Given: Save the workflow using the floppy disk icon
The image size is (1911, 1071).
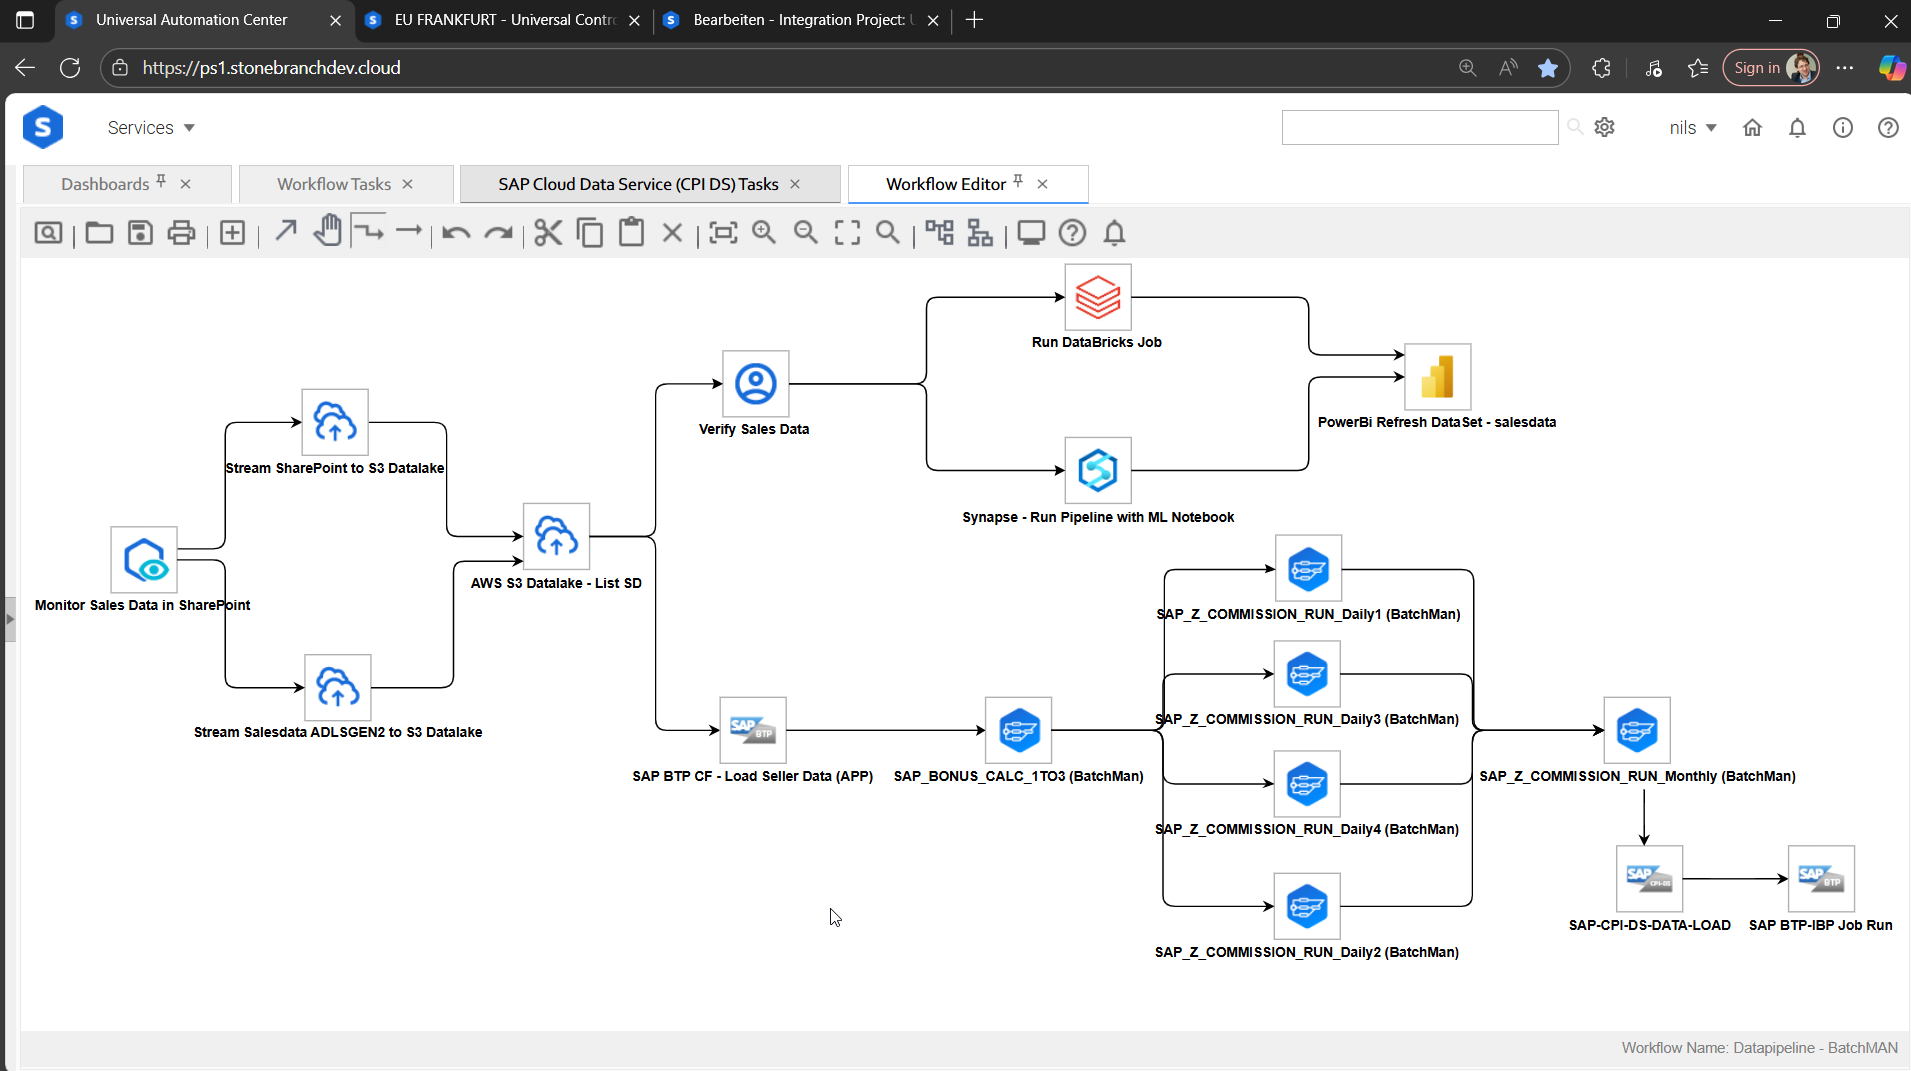Looking at the screenshot, I should [x=140, y=233].
